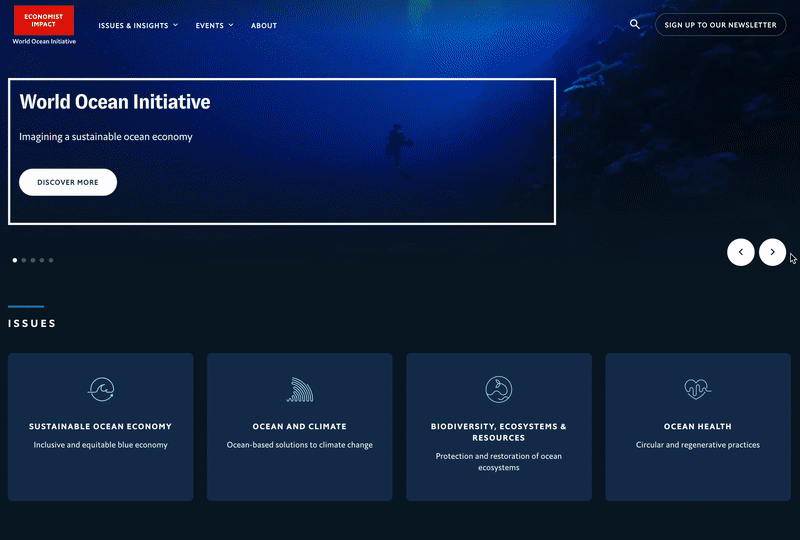The width and height of the screenshot is (800, 540).
Task: Click the Ocean and Climate arc icon
Action: click(300, 389)
